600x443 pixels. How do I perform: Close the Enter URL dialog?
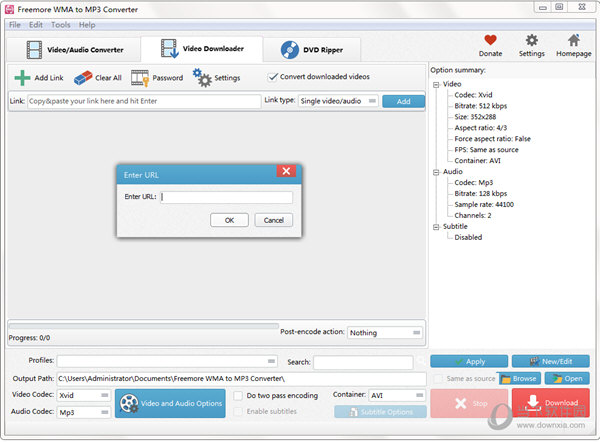pos(286,171)
